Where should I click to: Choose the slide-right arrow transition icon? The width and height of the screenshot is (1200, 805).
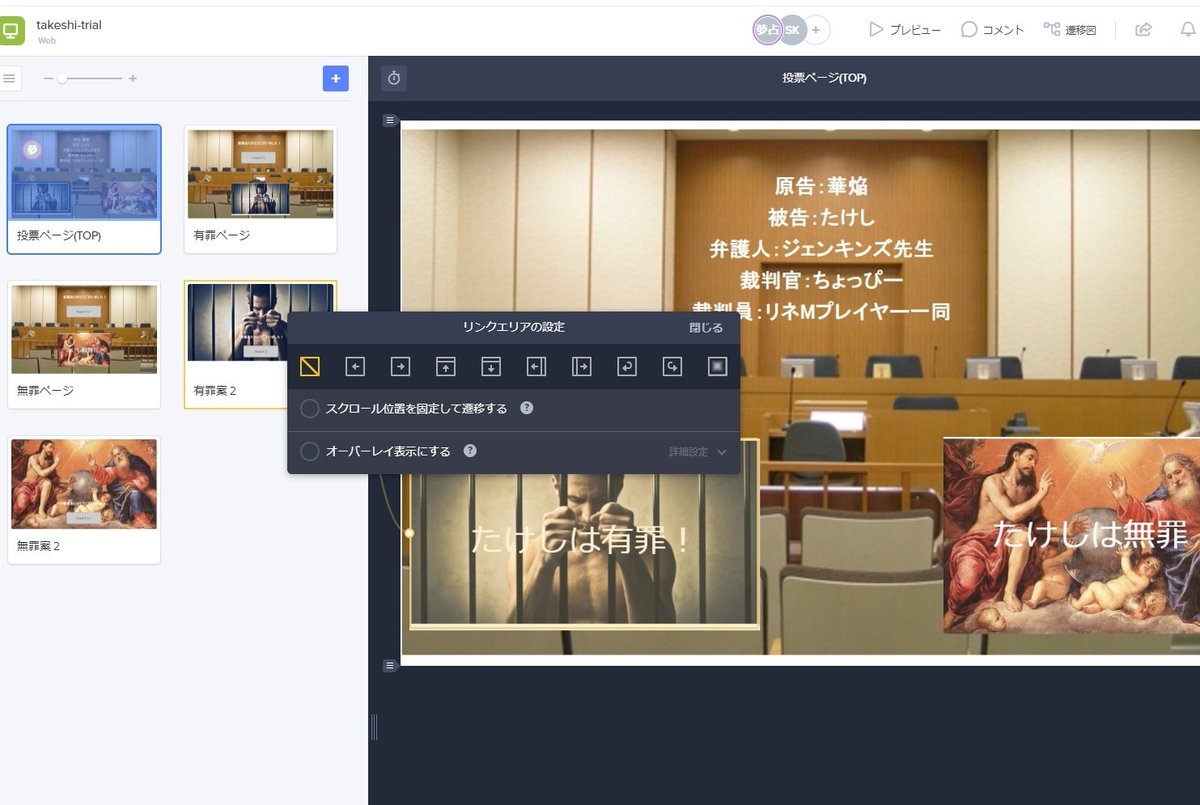pos(400,367)
